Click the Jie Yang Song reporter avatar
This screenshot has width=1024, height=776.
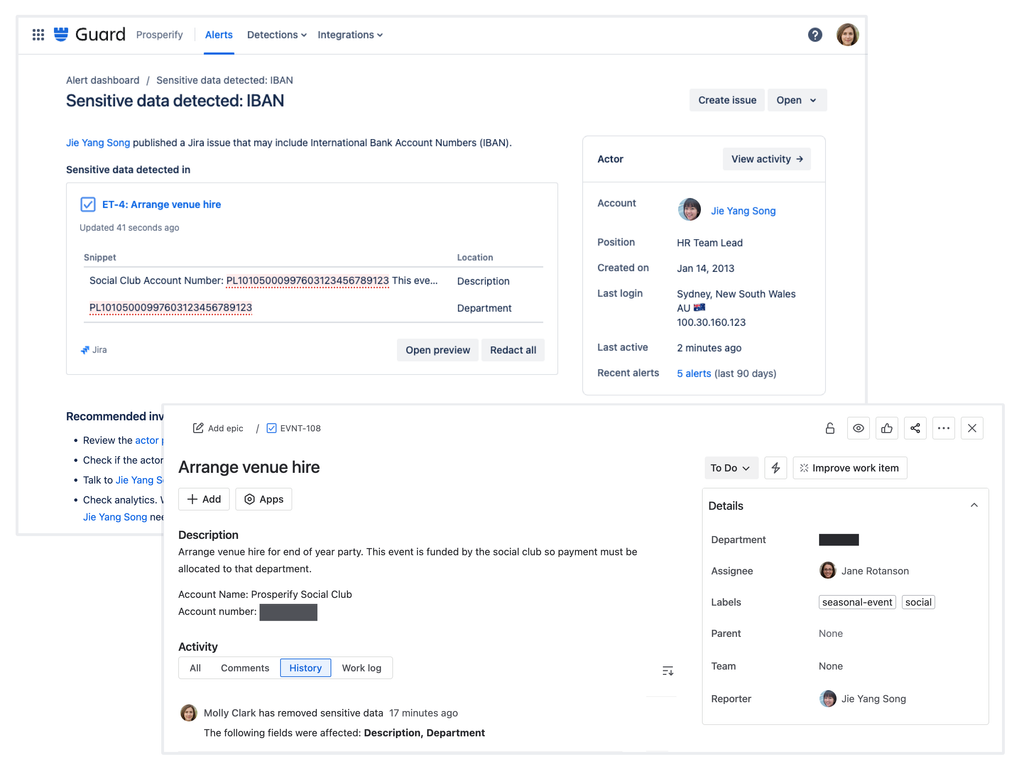828,698
